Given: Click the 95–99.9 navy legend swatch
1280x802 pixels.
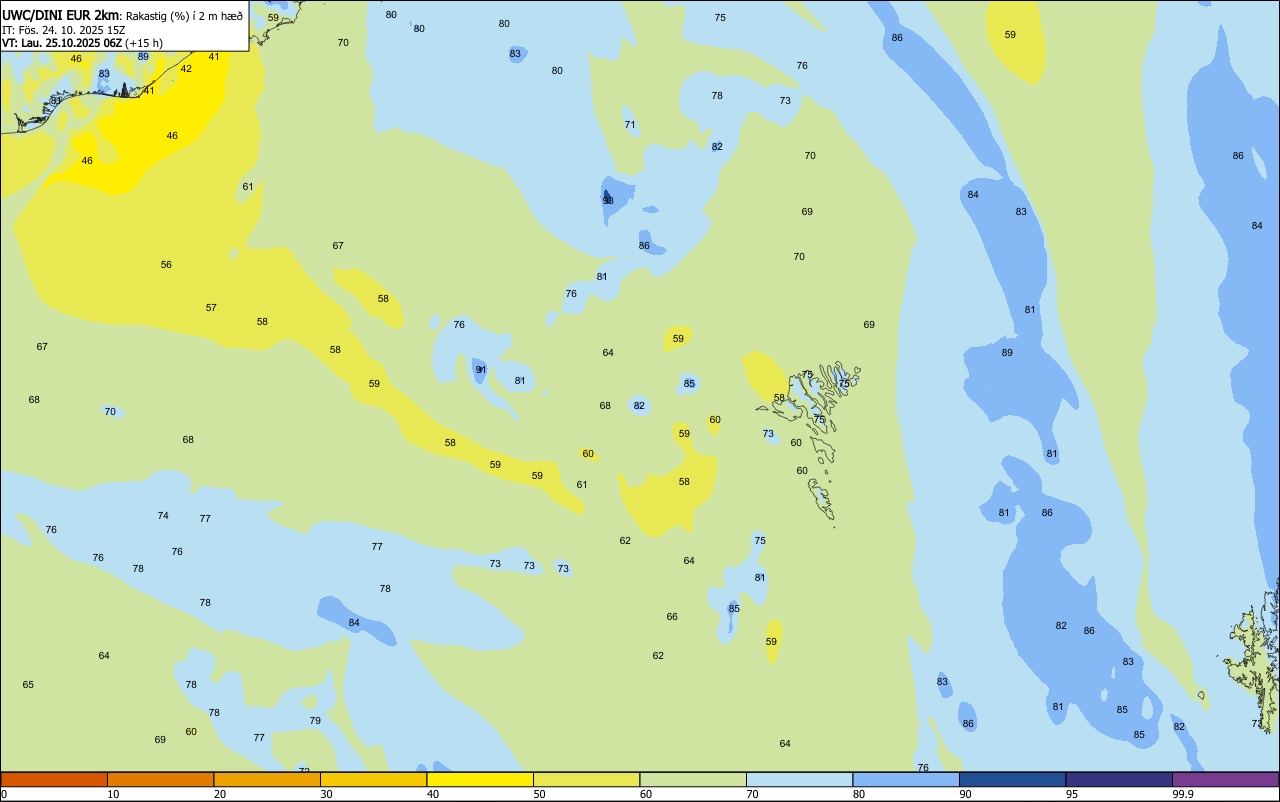Looking at the screenshot, I should [x=1119, y=779].
